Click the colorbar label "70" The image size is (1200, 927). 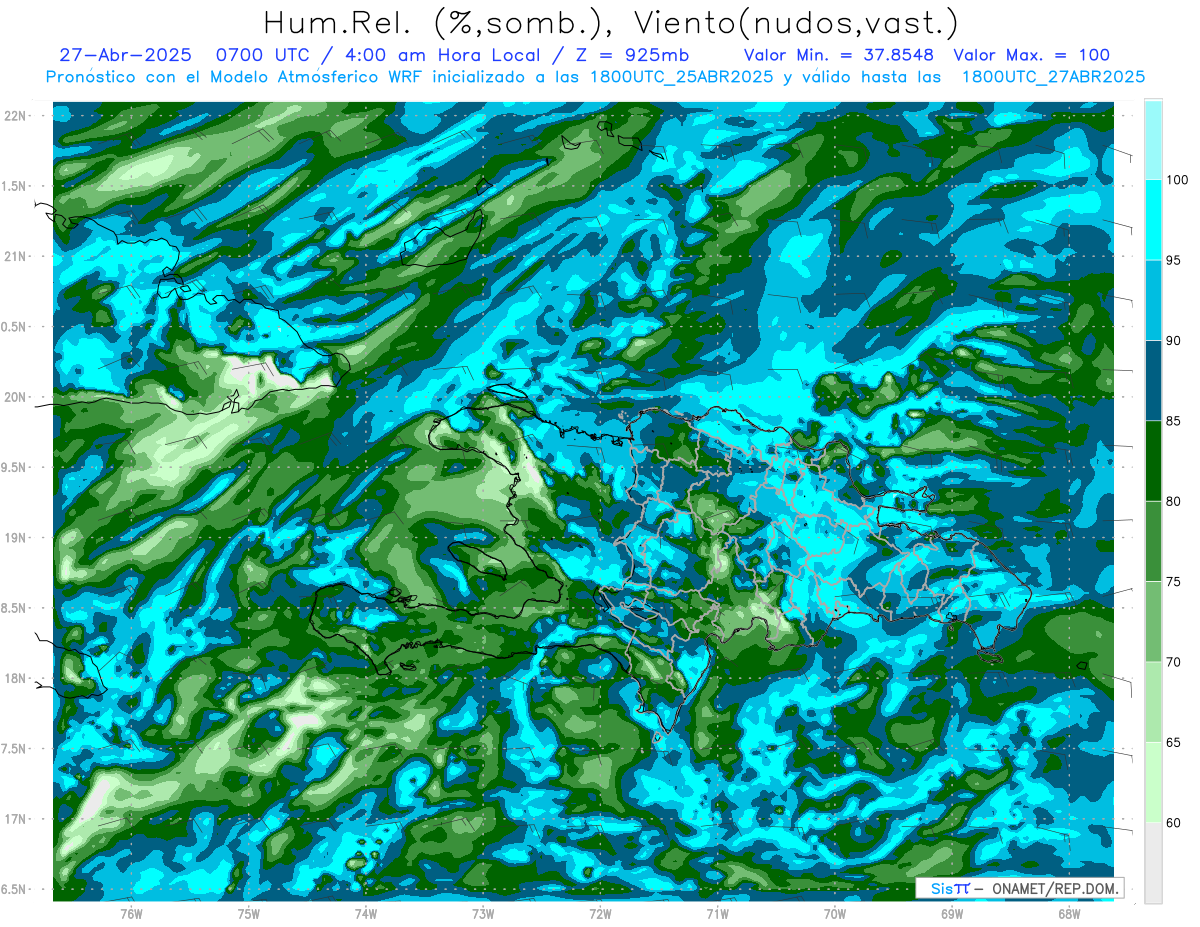pyautogui.click(x=1174, y=662)
